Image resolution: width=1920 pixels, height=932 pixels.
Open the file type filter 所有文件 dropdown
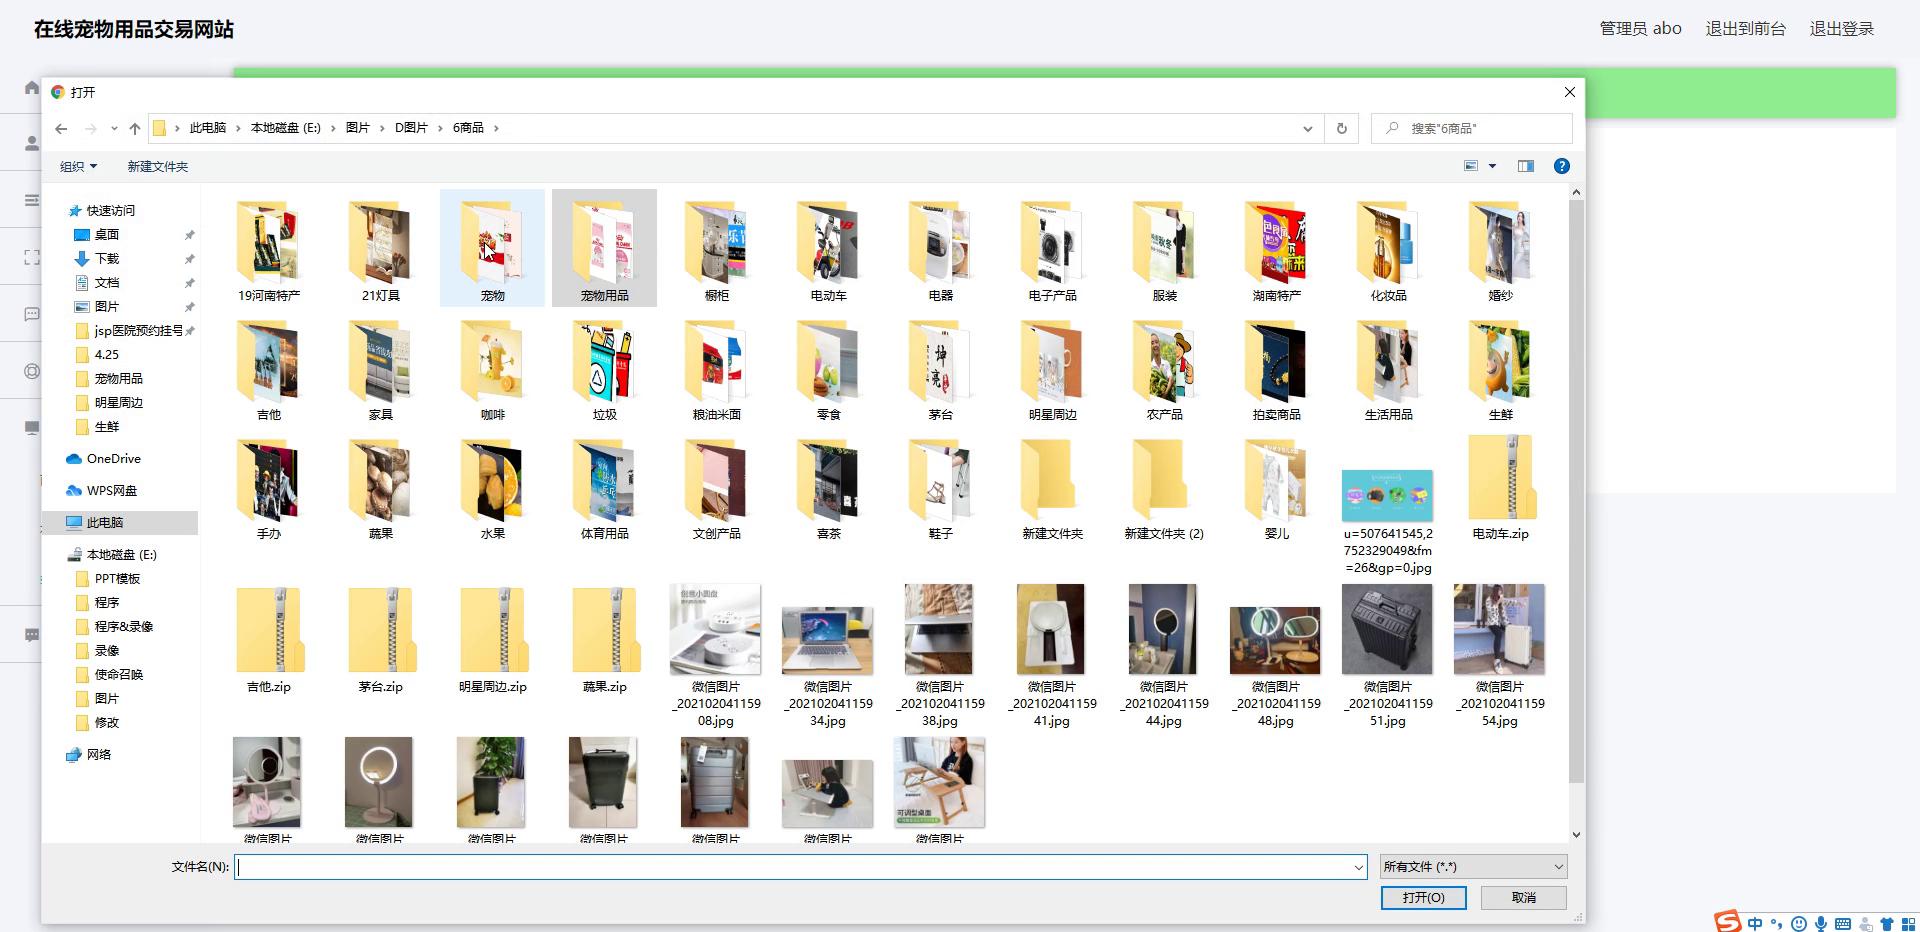click(x=1473, y=867)
